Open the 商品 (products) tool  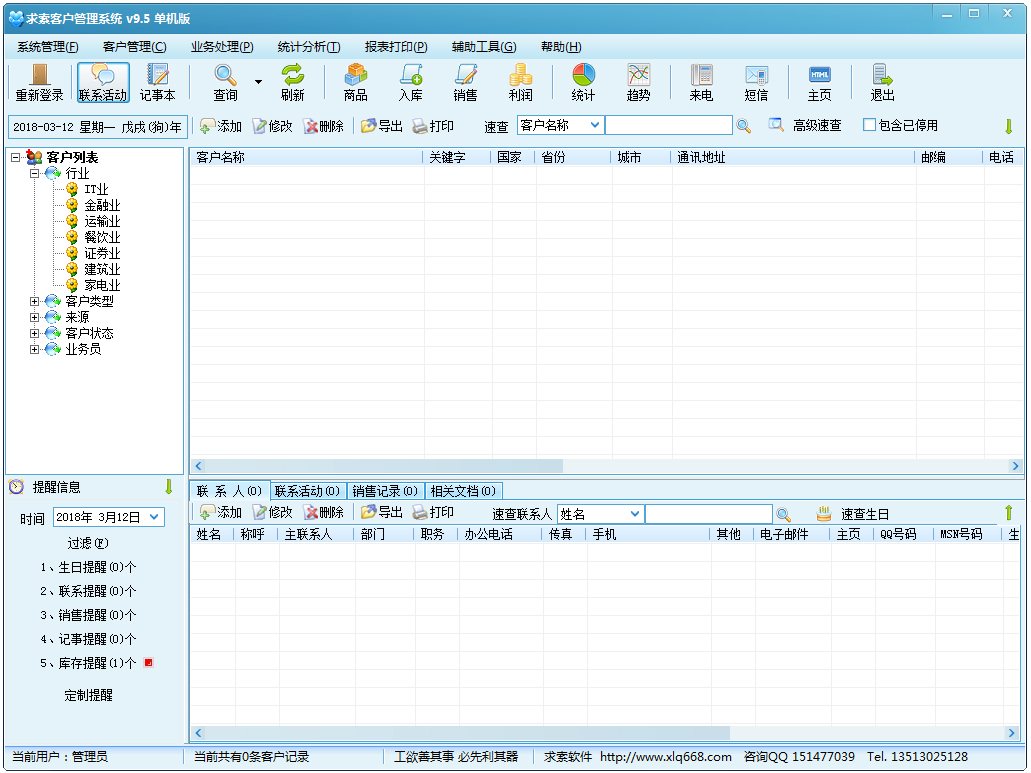[356, 82]
